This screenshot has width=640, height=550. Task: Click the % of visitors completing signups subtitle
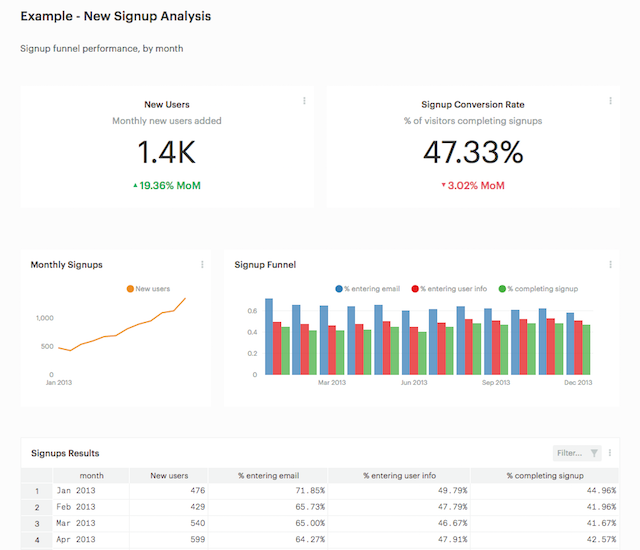[473, 121]
